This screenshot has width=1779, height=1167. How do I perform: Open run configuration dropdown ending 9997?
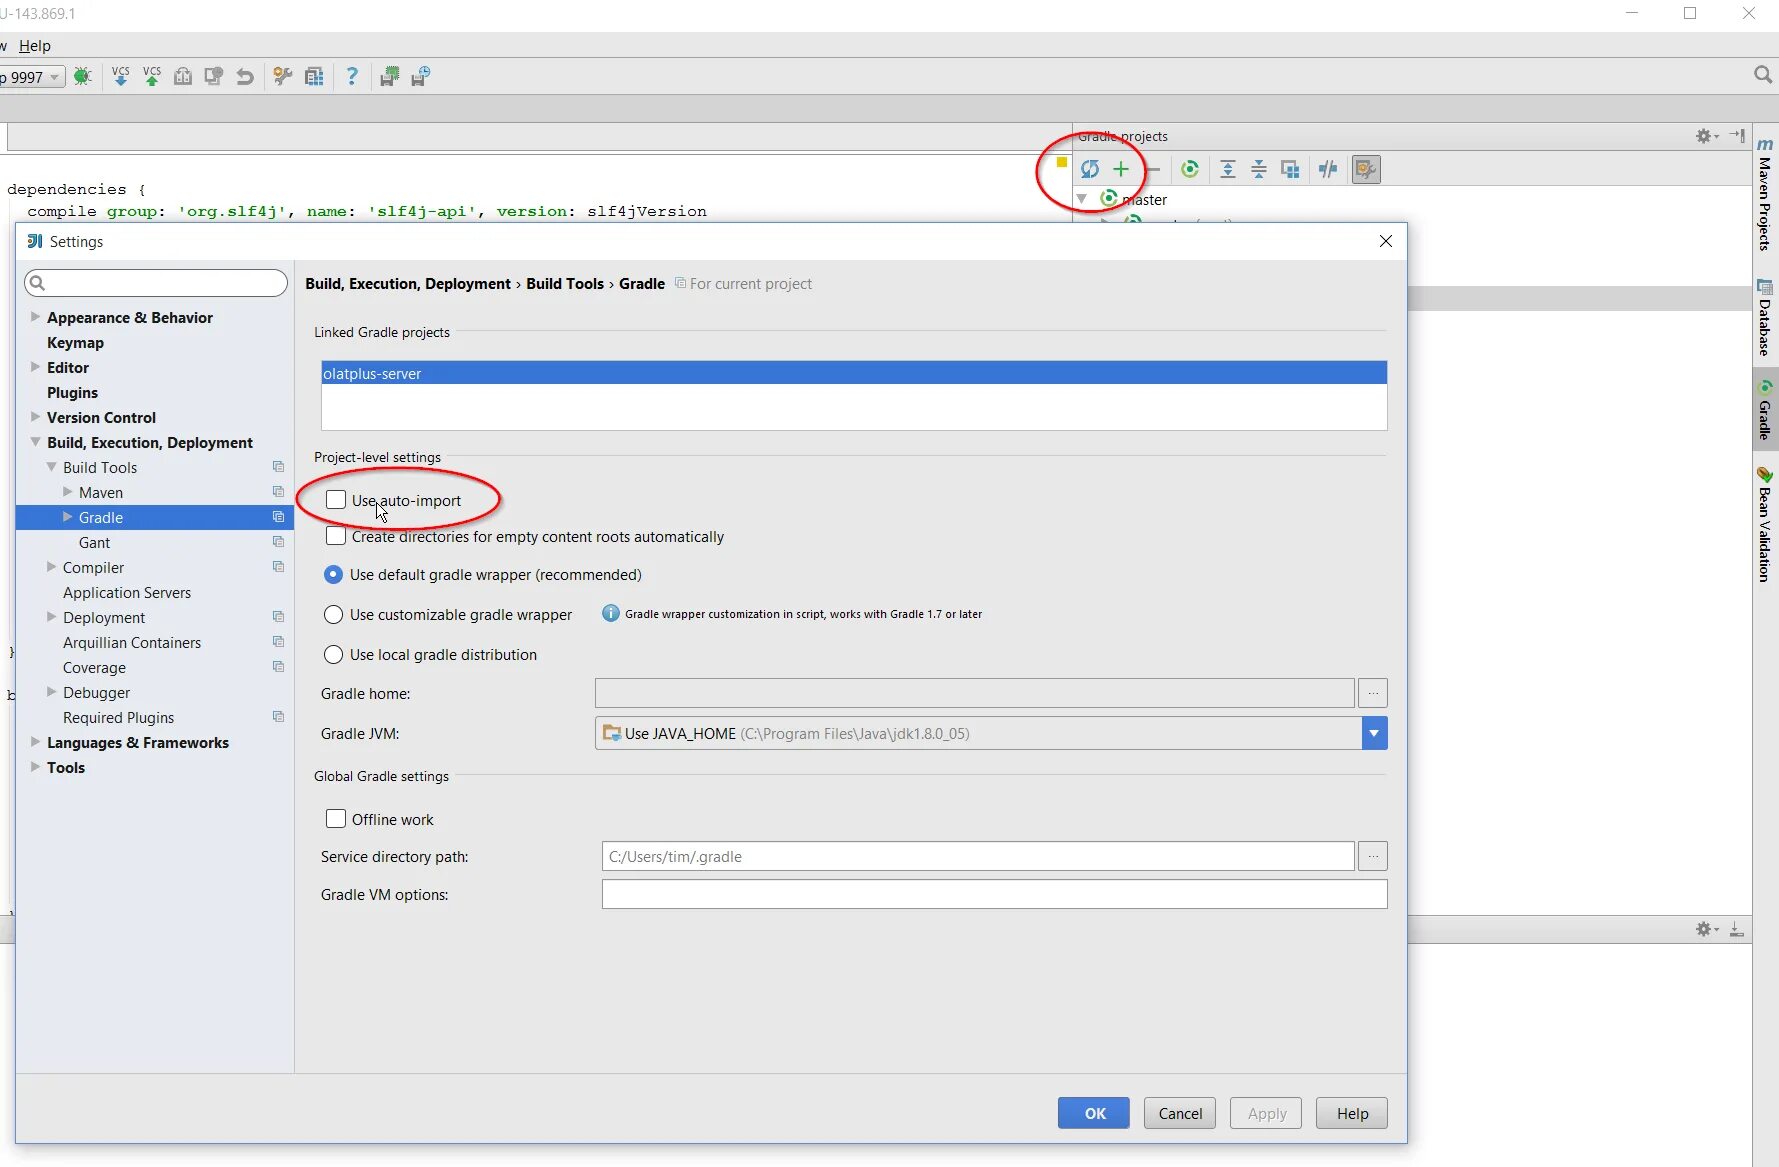pos(32,77)
